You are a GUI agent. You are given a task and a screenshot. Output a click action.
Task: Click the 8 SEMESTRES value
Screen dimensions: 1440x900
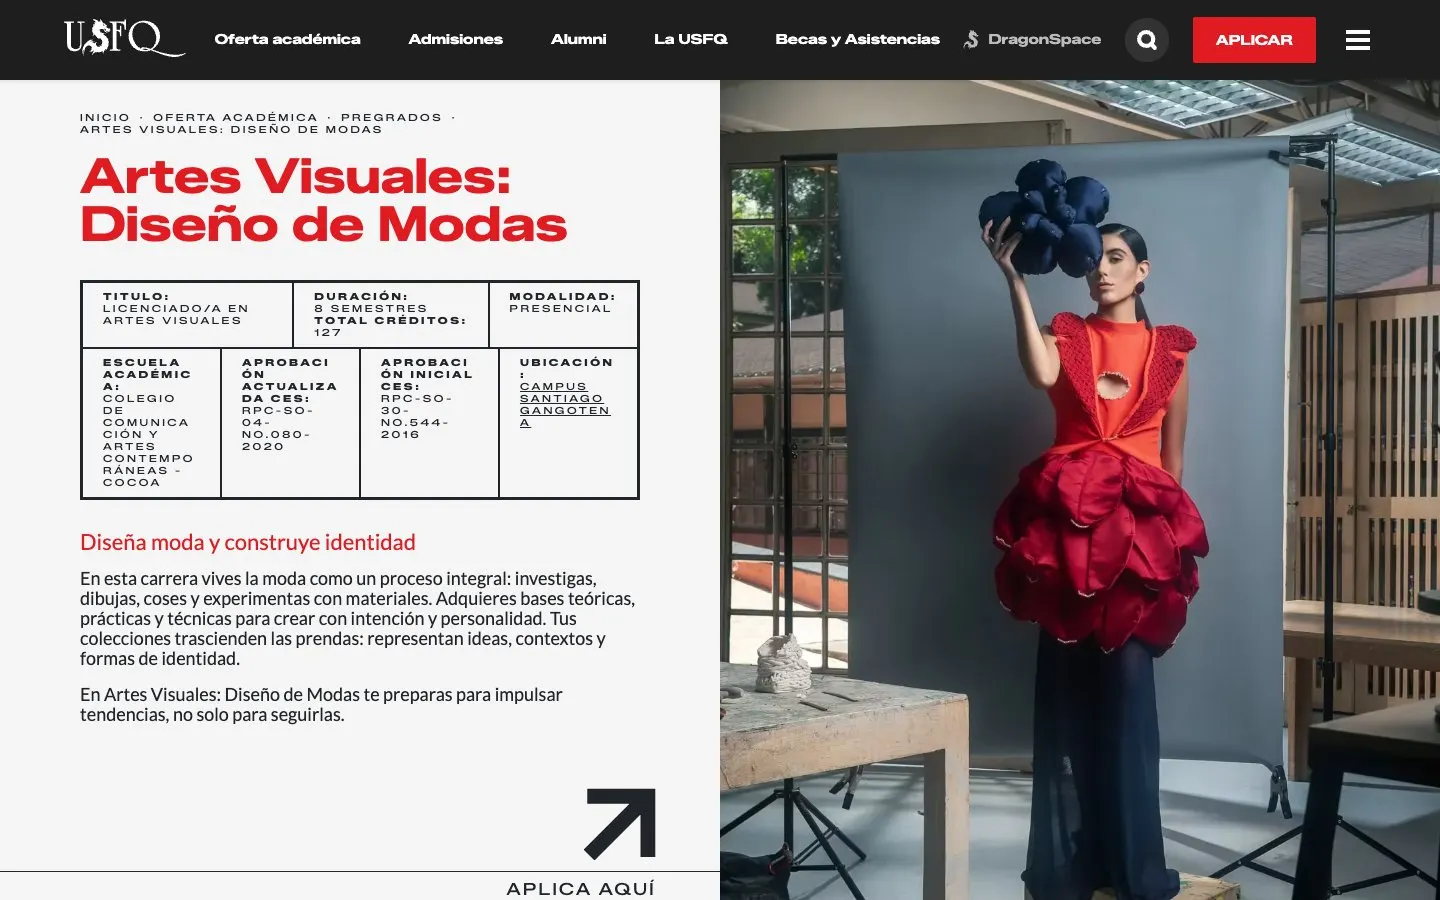tap(370, 308)
